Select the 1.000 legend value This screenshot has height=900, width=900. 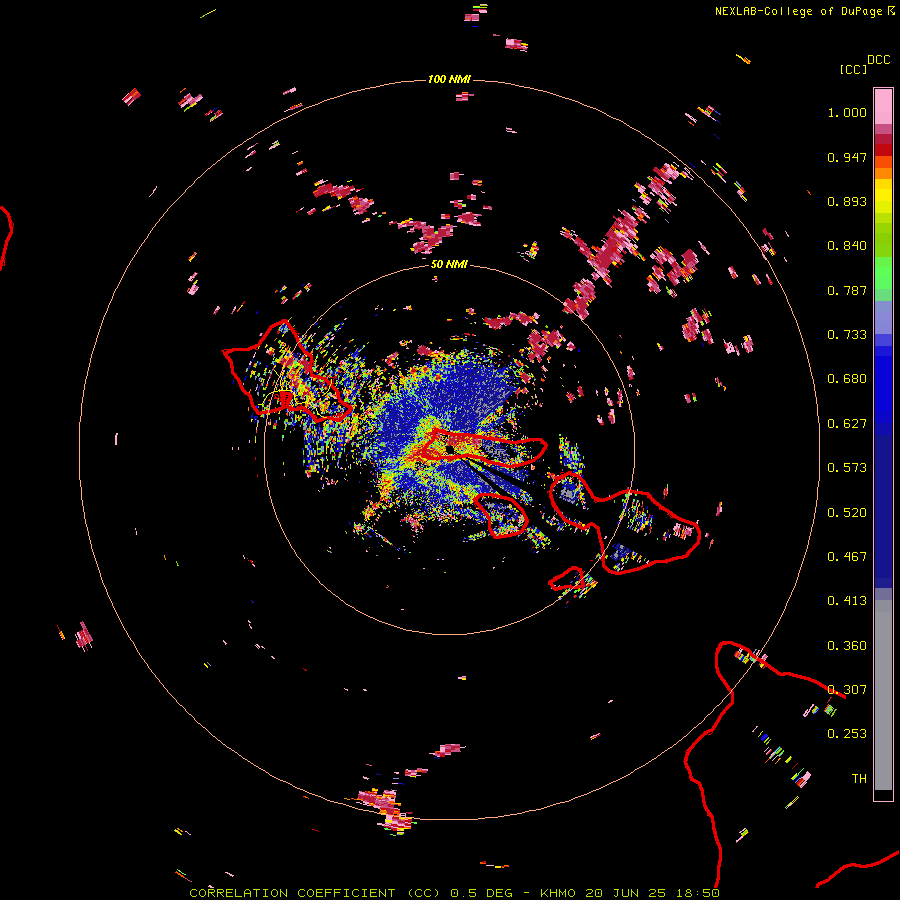(847, 112)
